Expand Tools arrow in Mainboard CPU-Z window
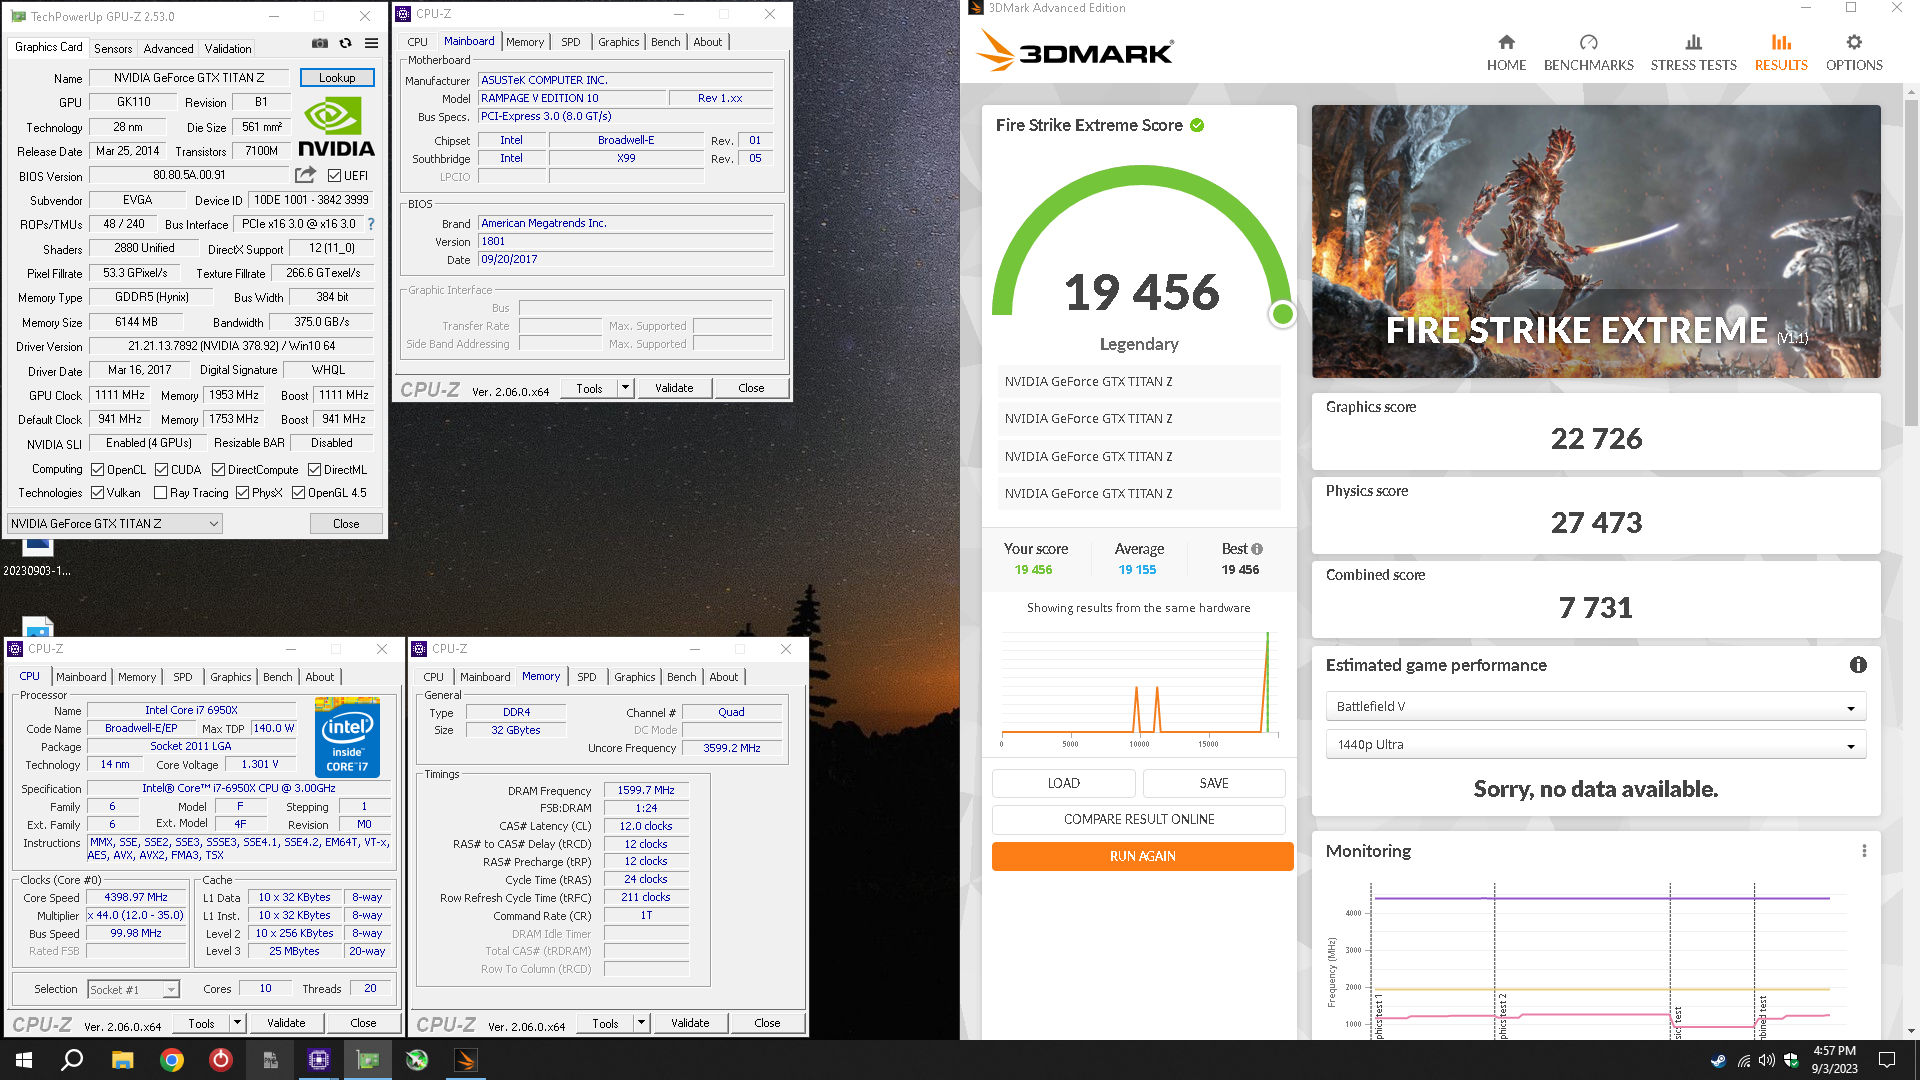The width and height of the screenshot is (1920, 1080). point(625,388)
